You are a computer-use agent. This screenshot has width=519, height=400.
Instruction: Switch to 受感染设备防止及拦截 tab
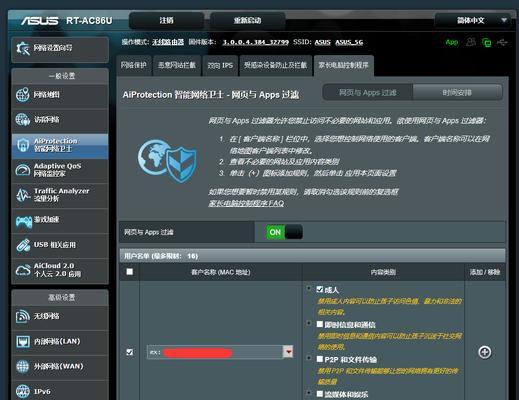click(275, 65)
